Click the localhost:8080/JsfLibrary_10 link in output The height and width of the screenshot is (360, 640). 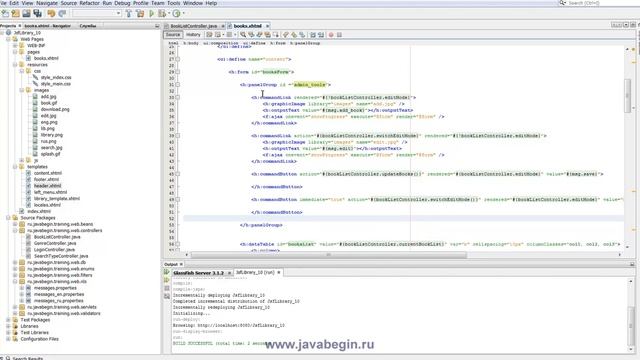coord(241,325)
